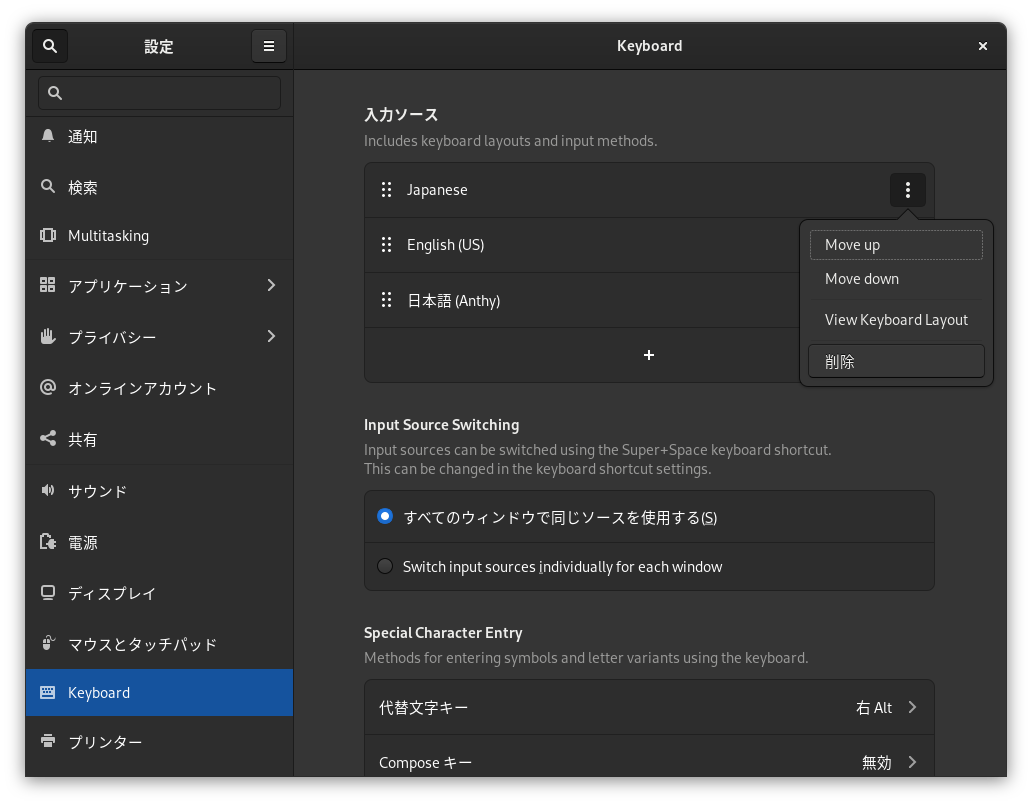Click drag handle of English (US) row
The width and height of the screenshot is (1032, 805).
[386, 245]
